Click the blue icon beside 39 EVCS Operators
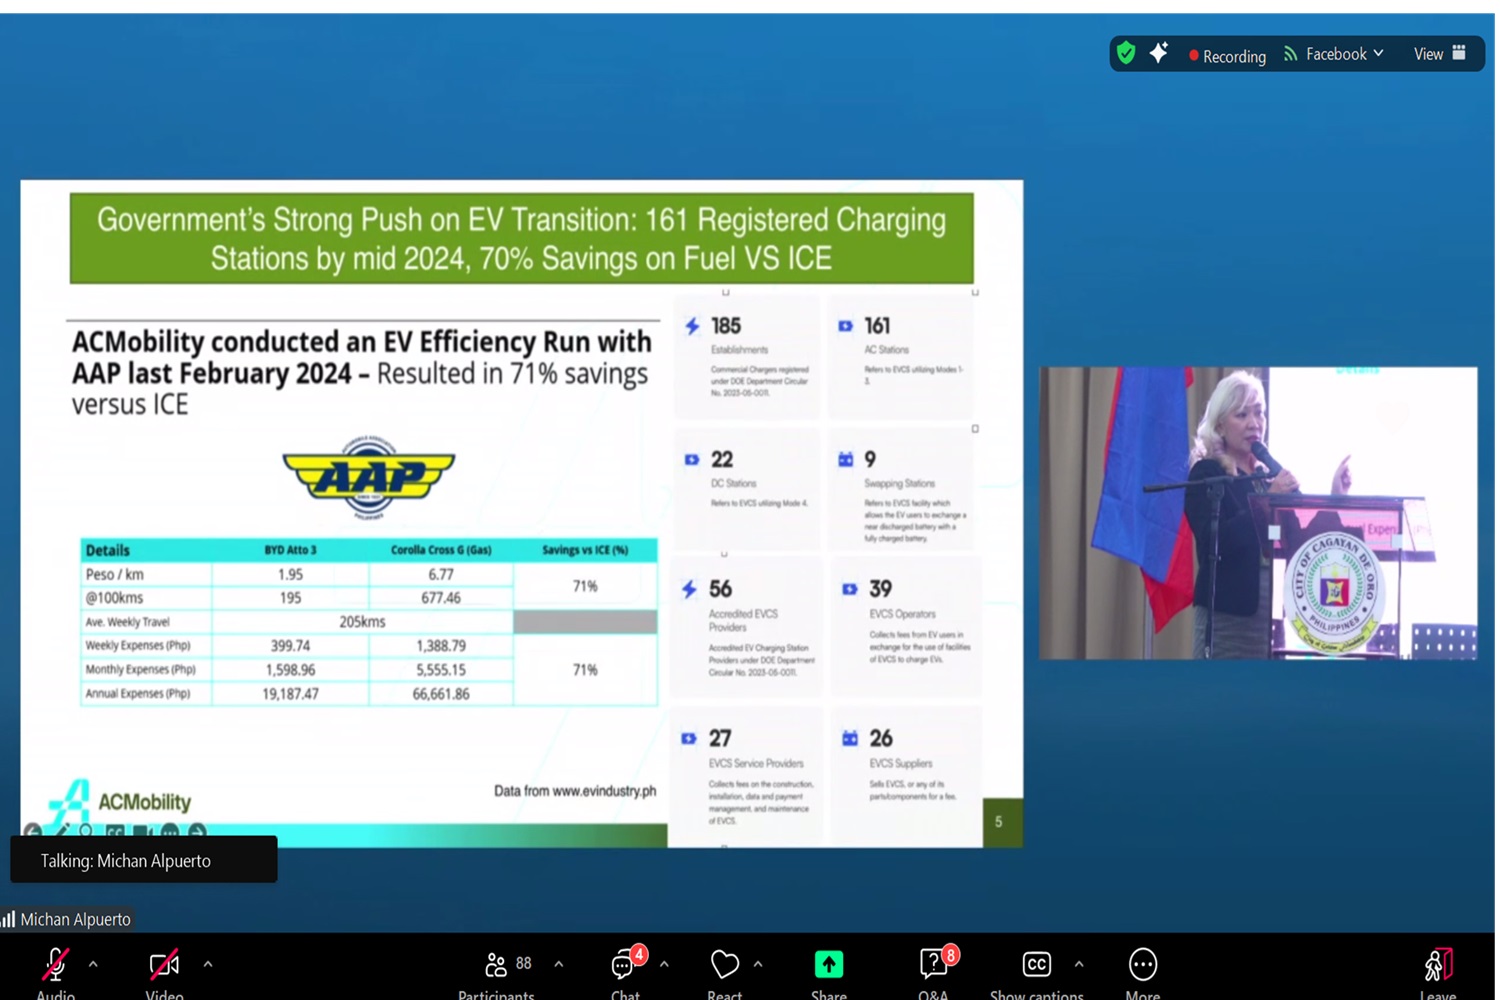 (849, 589)
